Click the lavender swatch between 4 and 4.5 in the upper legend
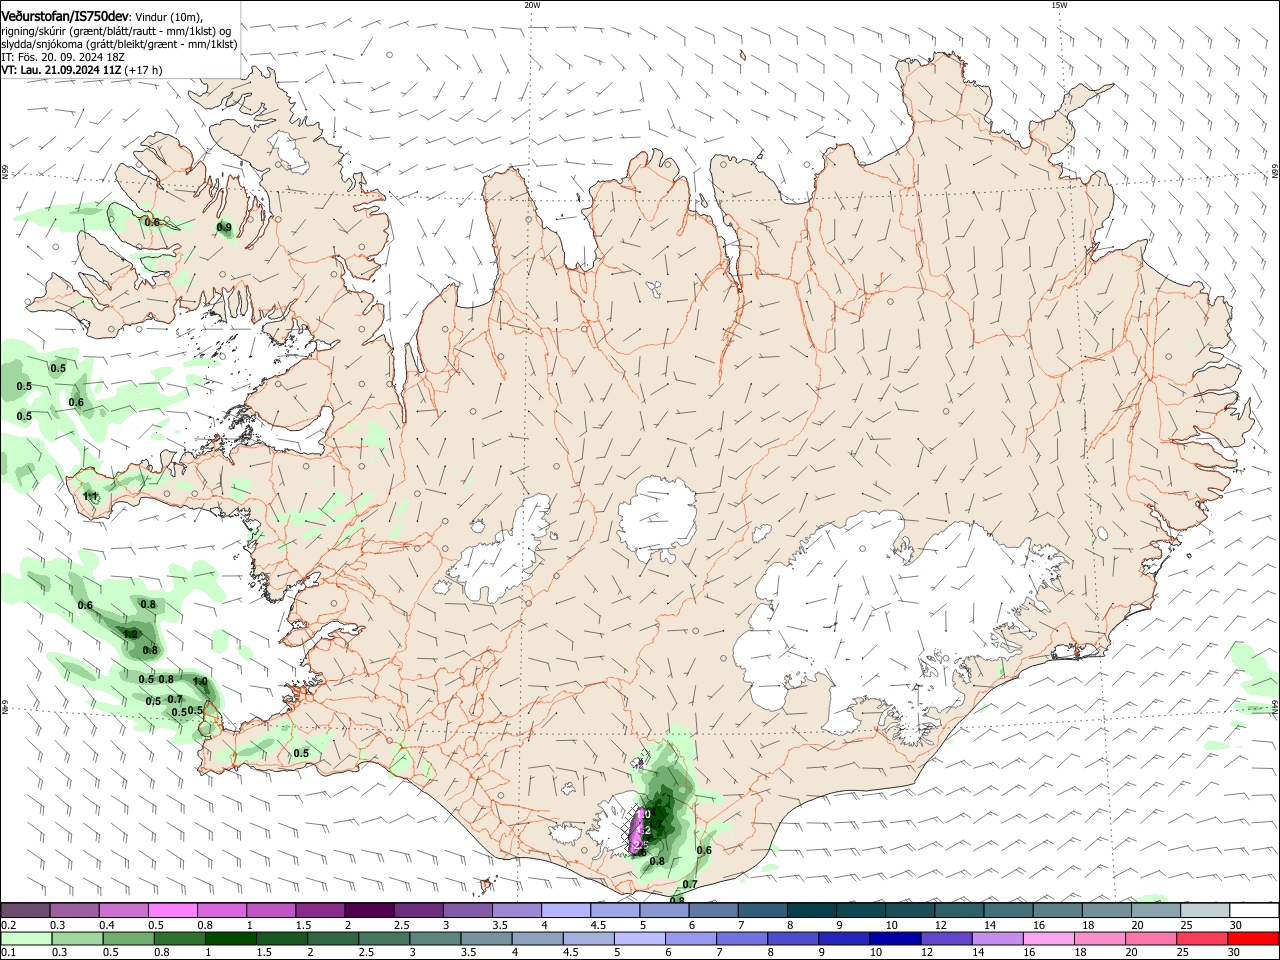 566,910
